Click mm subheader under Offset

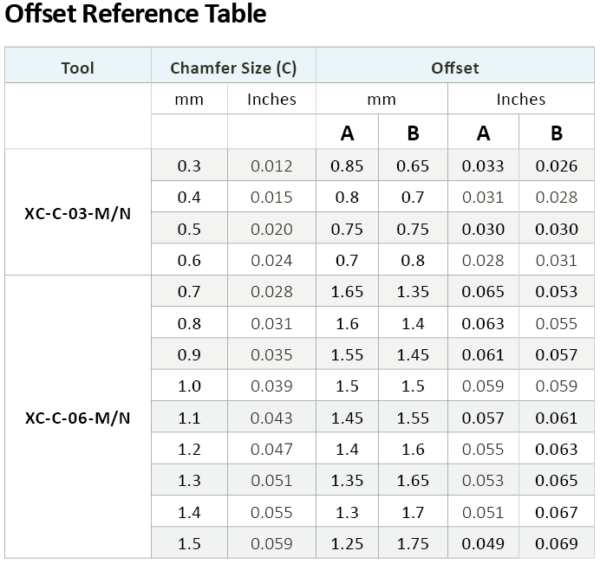point(381,100)
